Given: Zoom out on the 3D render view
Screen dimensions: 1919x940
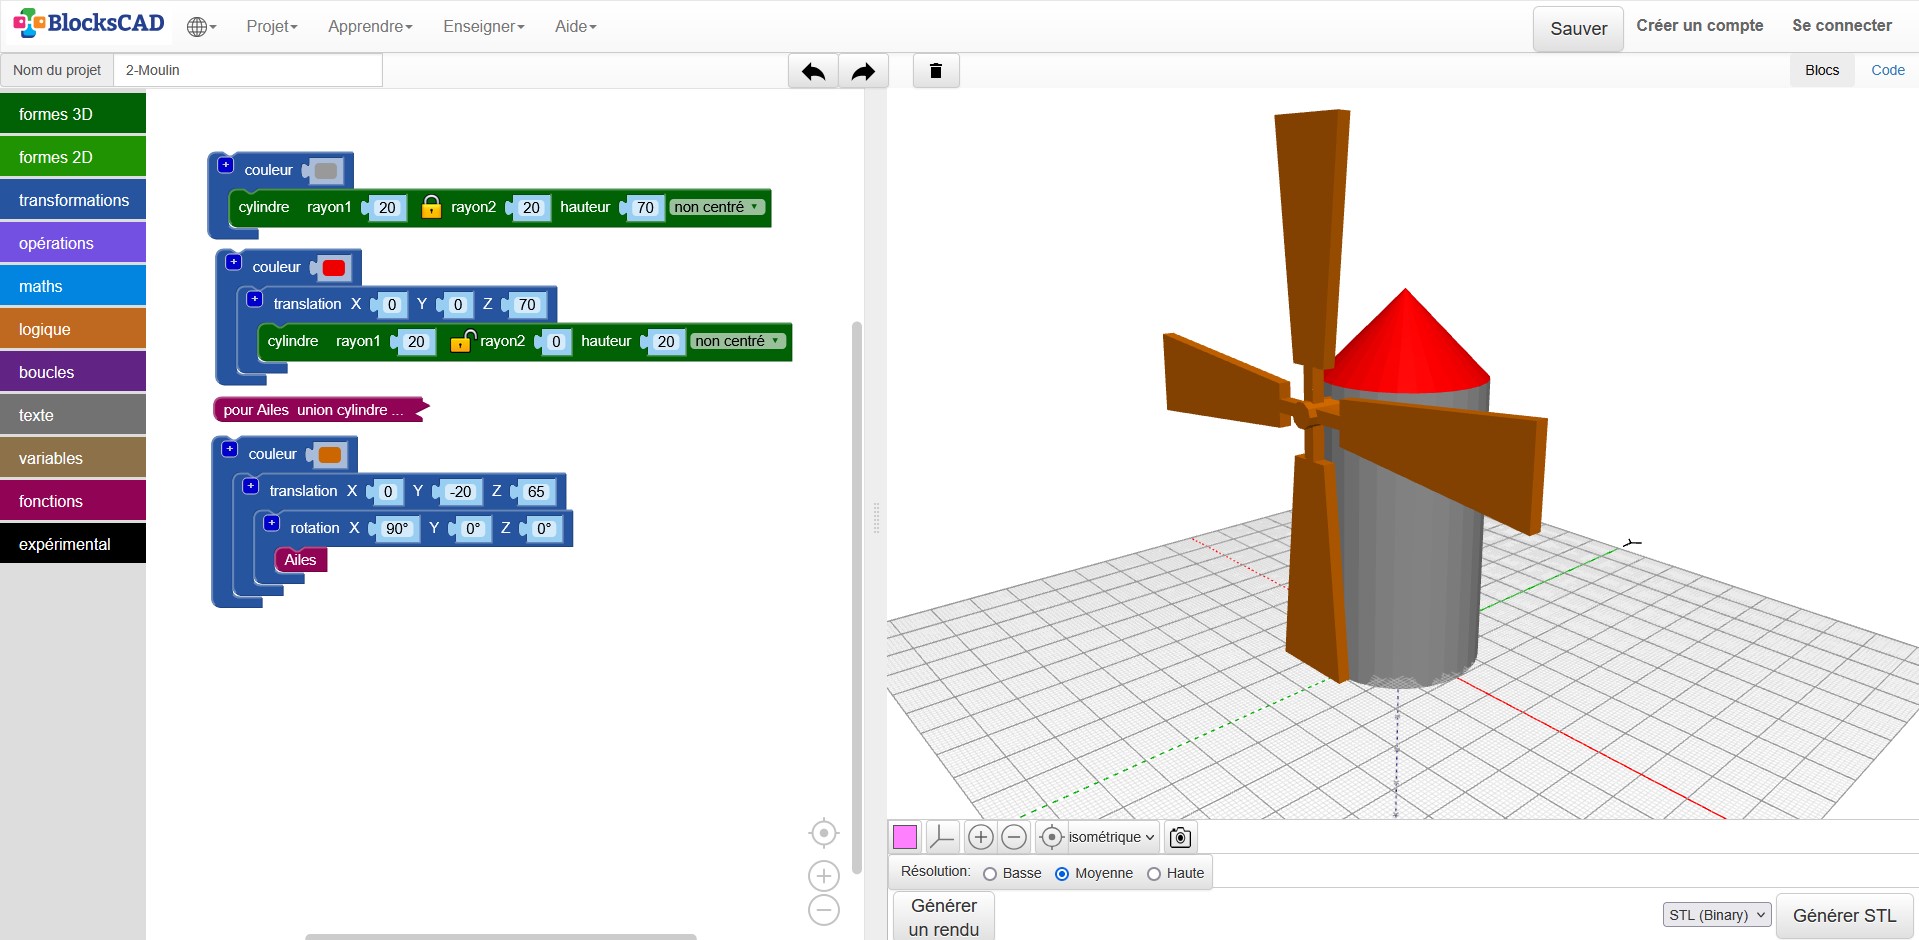Looking at the screenshot, I should pyautogui.click(x=1014, y=837).
